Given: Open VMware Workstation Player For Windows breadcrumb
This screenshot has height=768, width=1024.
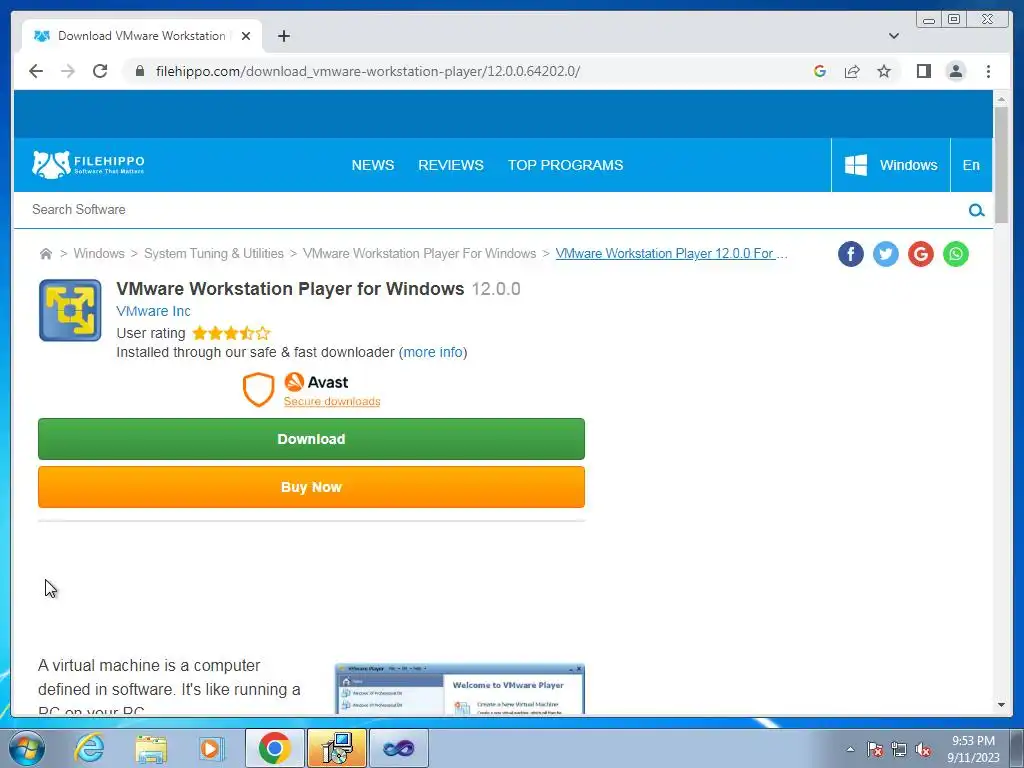Looking at the screenshot, I should (x=419, y=253).
